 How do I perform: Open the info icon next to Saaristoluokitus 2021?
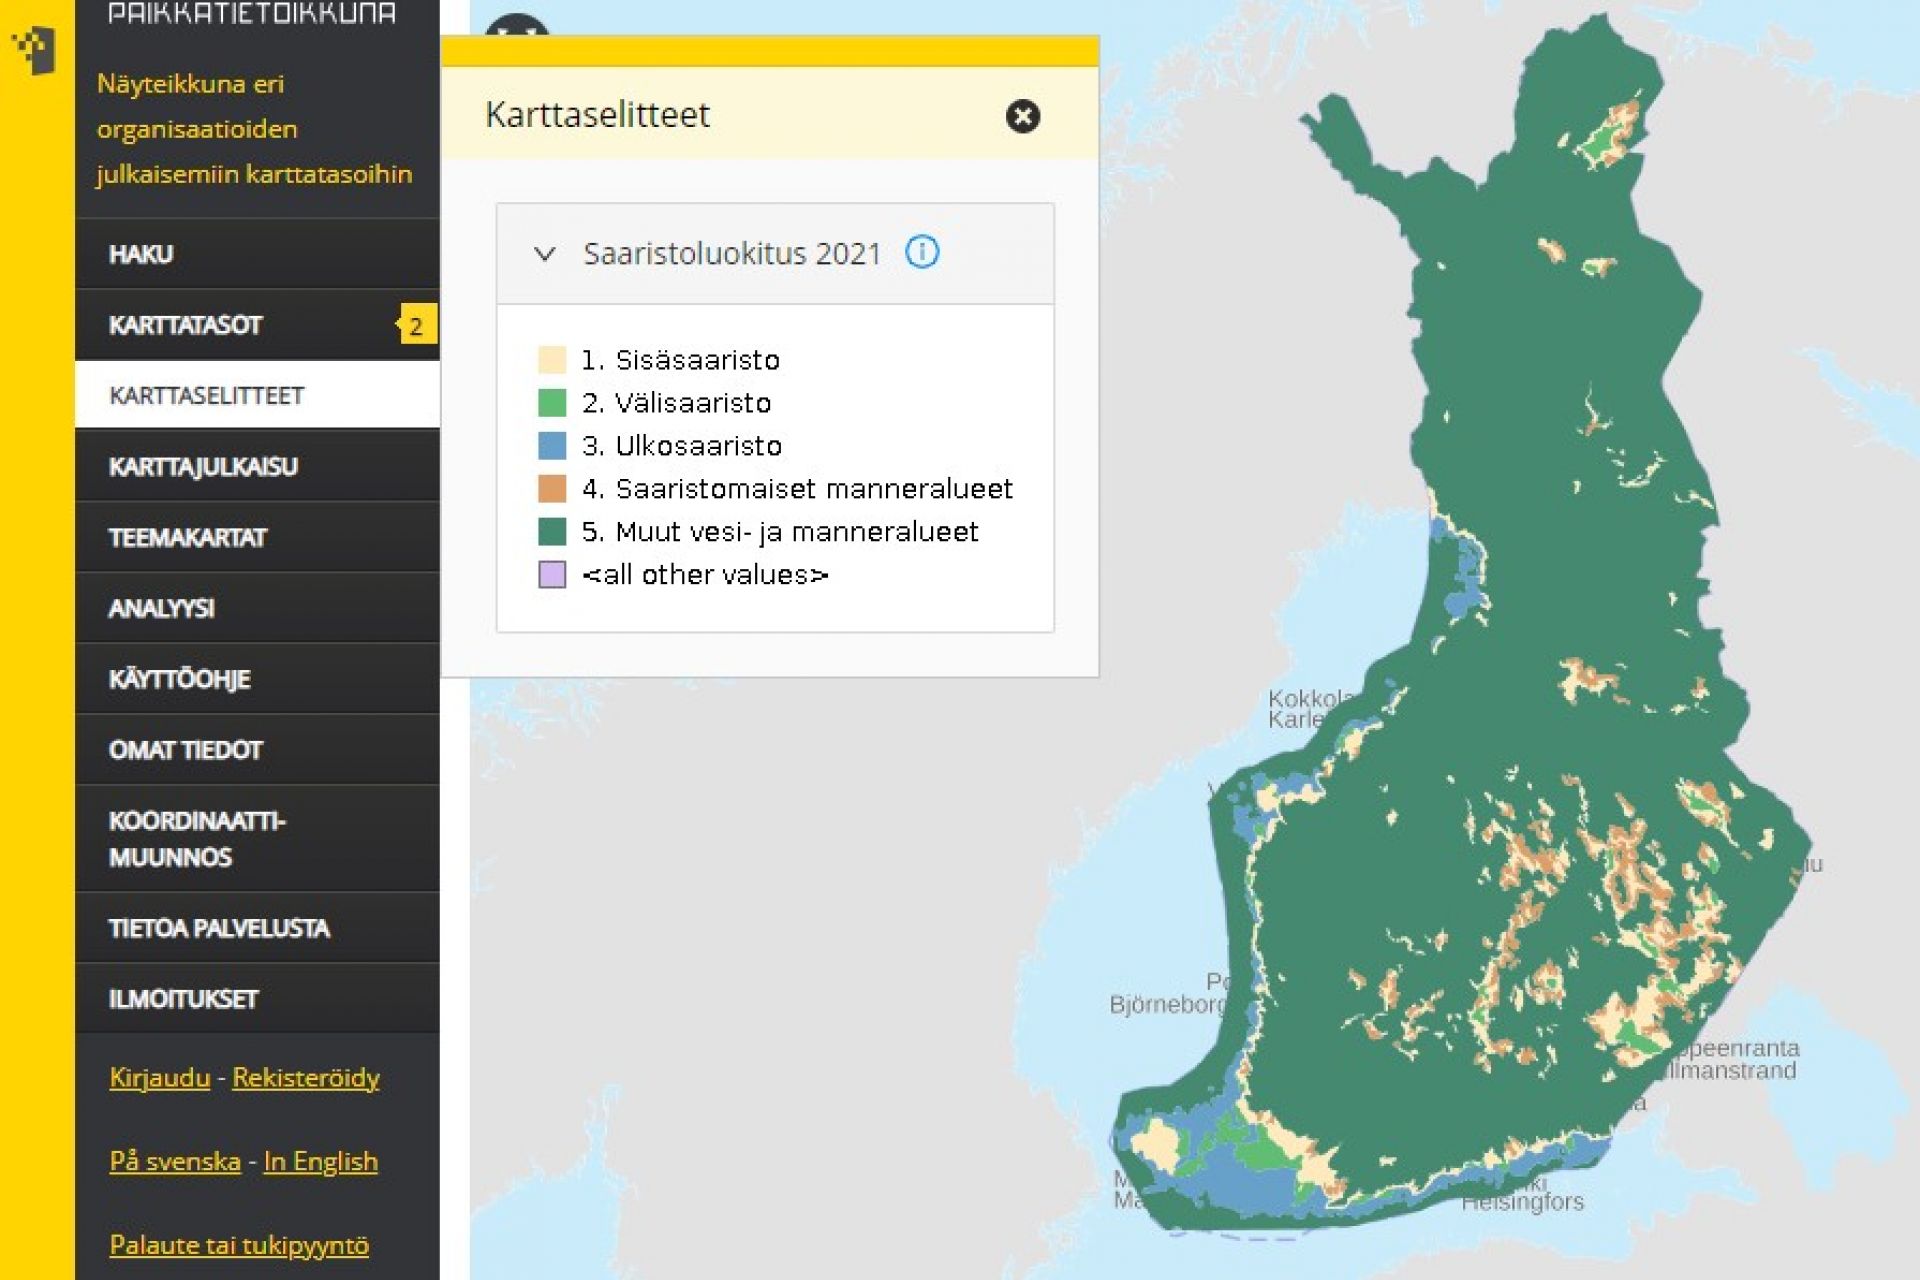(923, 253)
